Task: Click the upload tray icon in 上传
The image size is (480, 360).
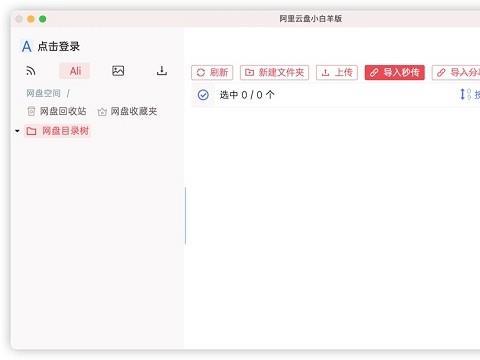Action: click(x=326, y=73)
